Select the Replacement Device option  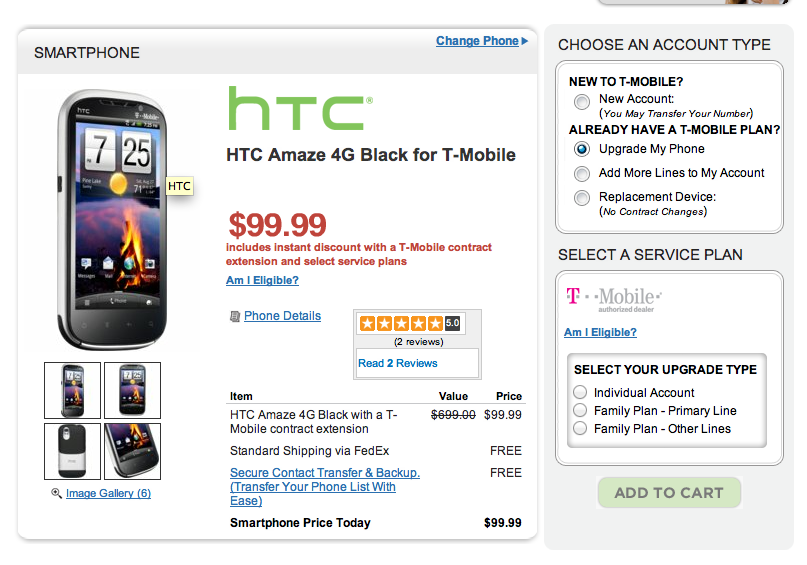(x=582, y=198)
